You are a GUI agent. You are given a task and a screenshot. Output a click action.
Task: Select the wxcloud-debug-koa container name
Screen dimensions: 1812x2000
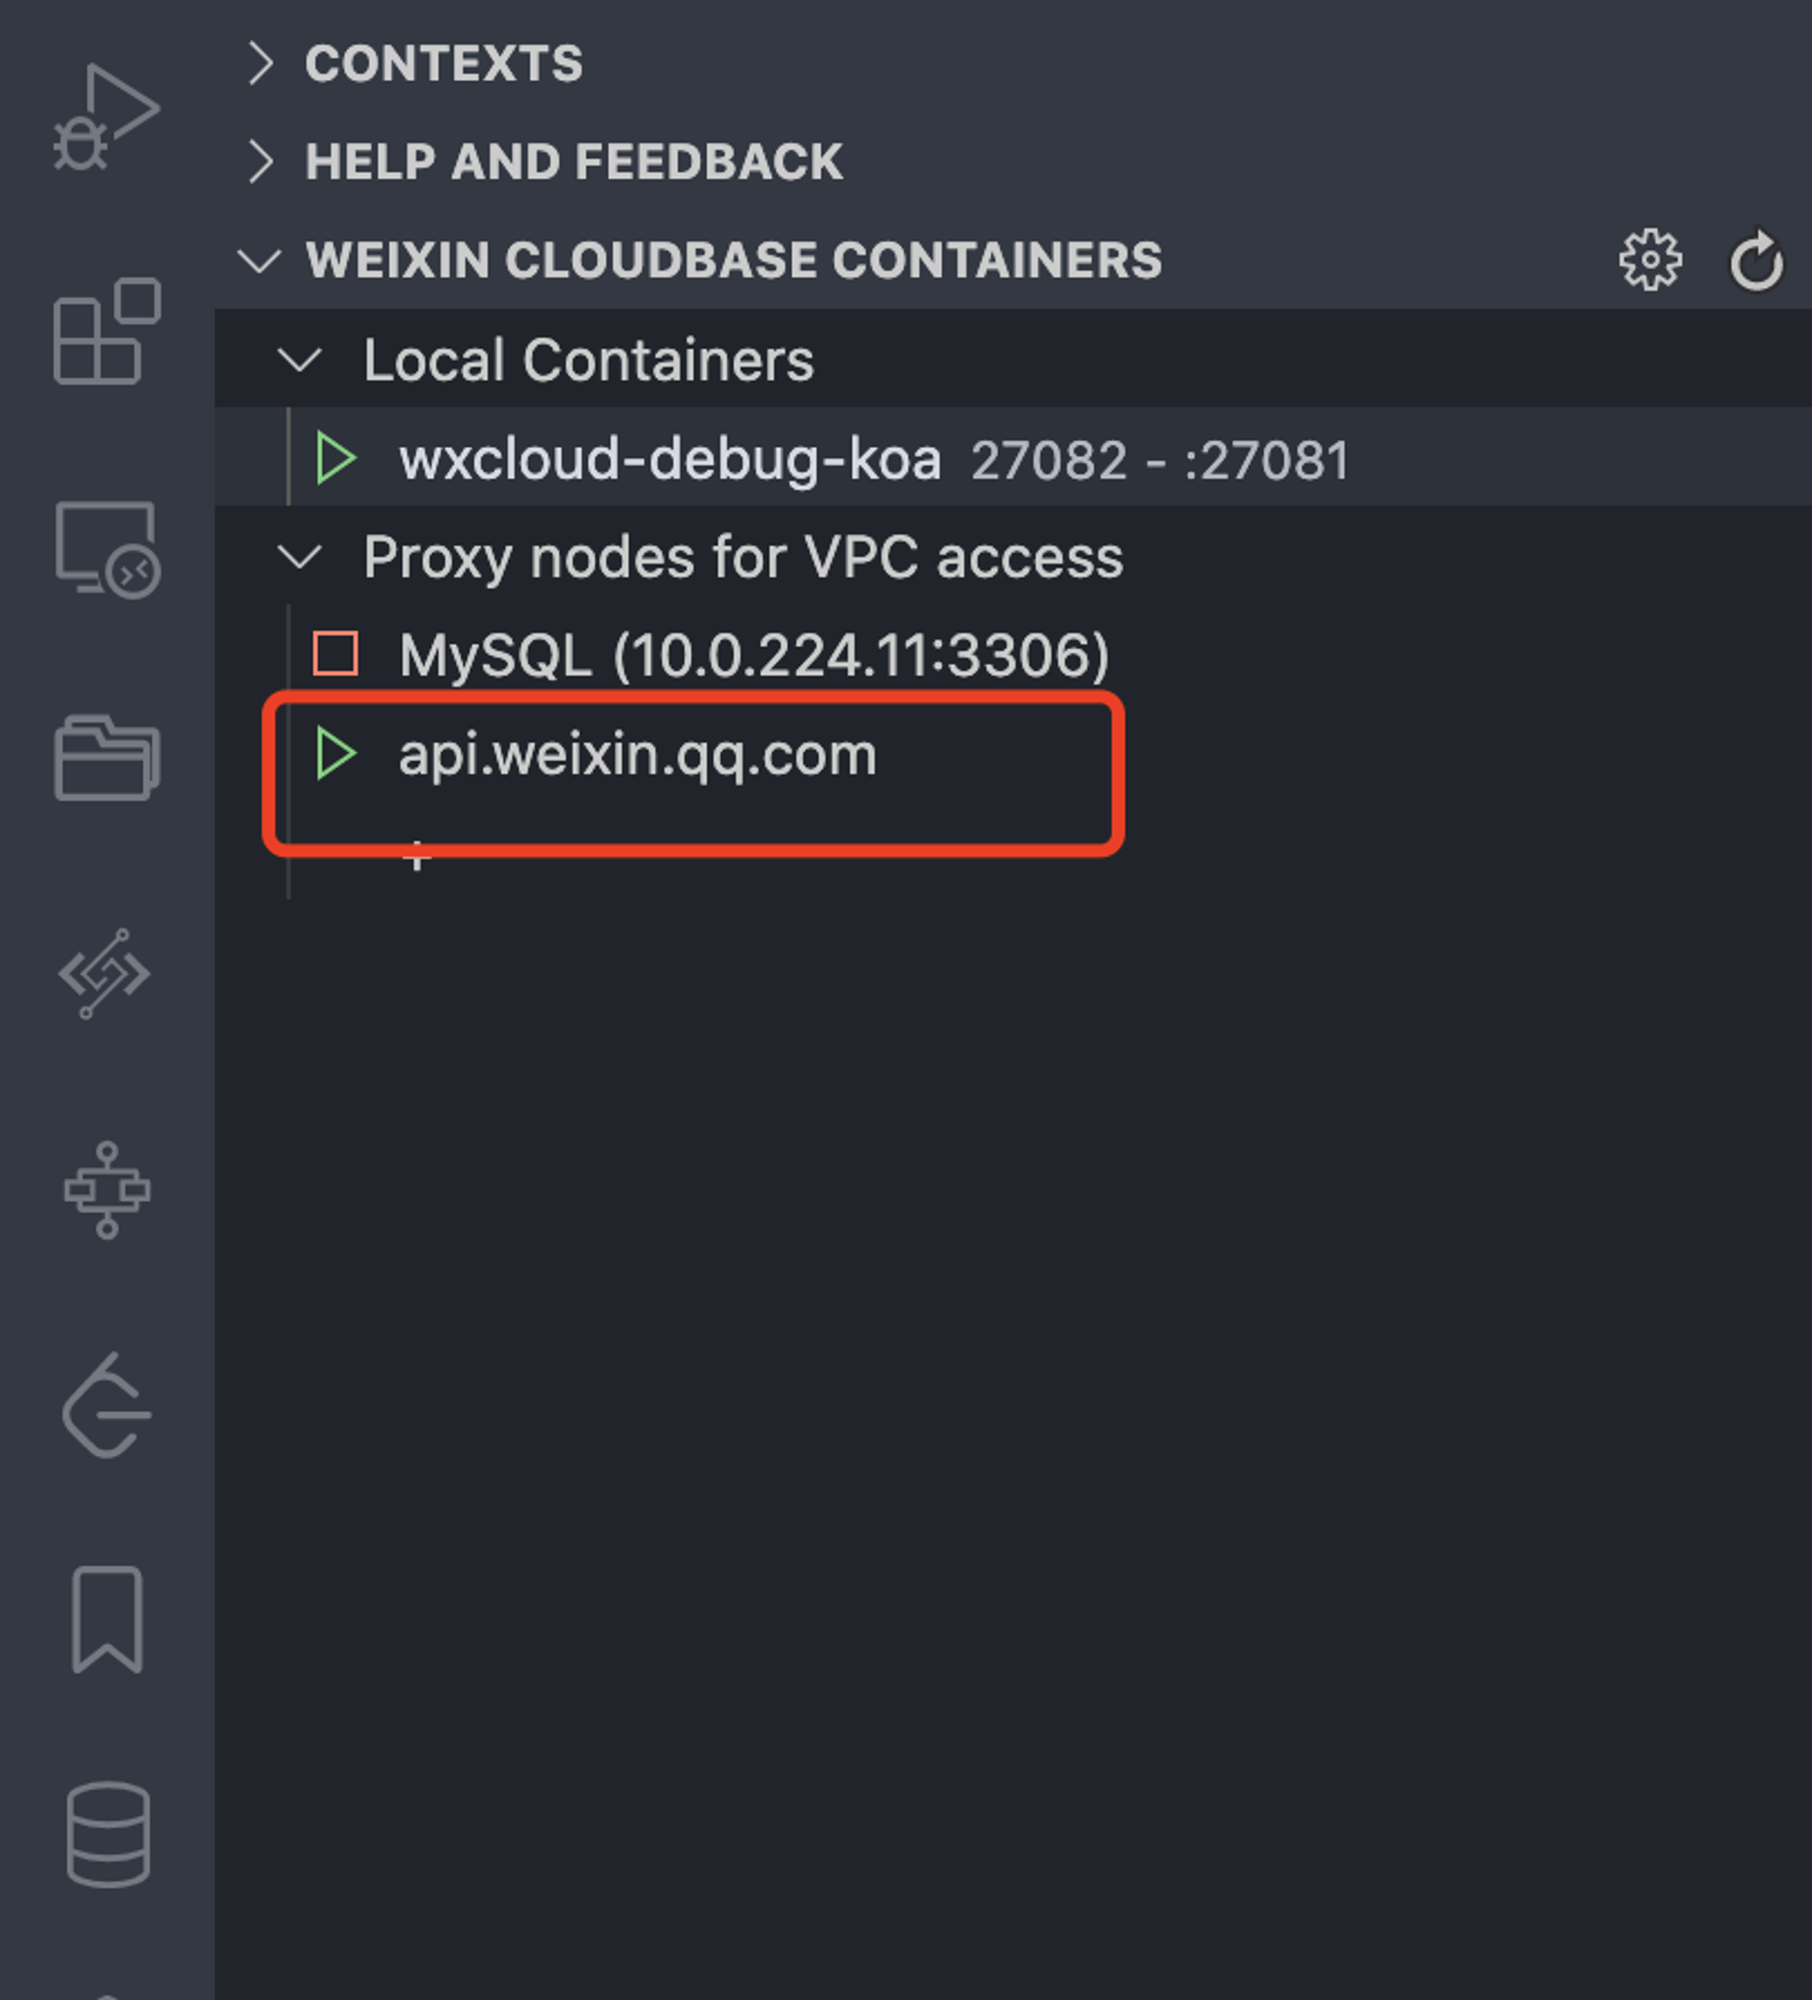669,459
